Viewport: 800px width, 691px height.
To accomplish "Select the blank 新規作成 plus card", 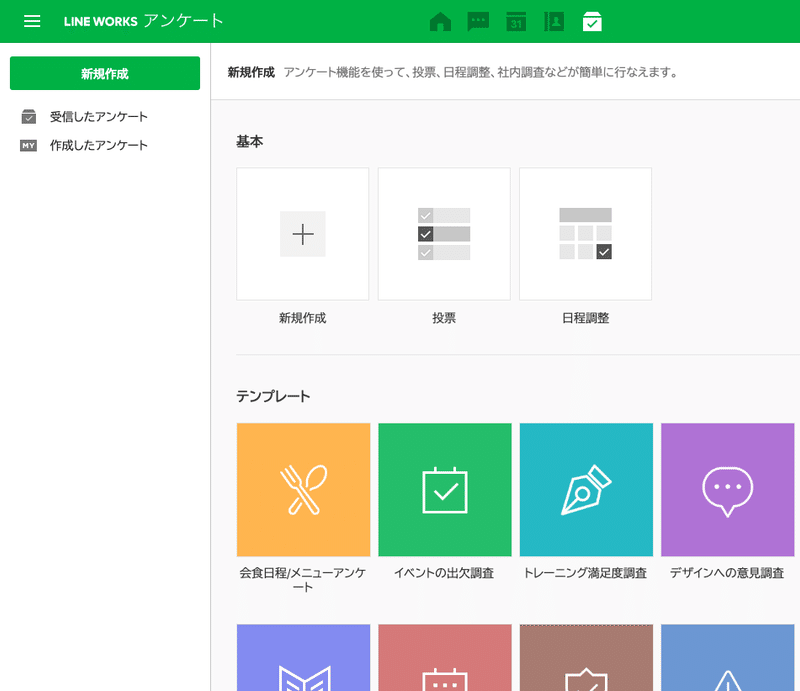I will (303, 234).
